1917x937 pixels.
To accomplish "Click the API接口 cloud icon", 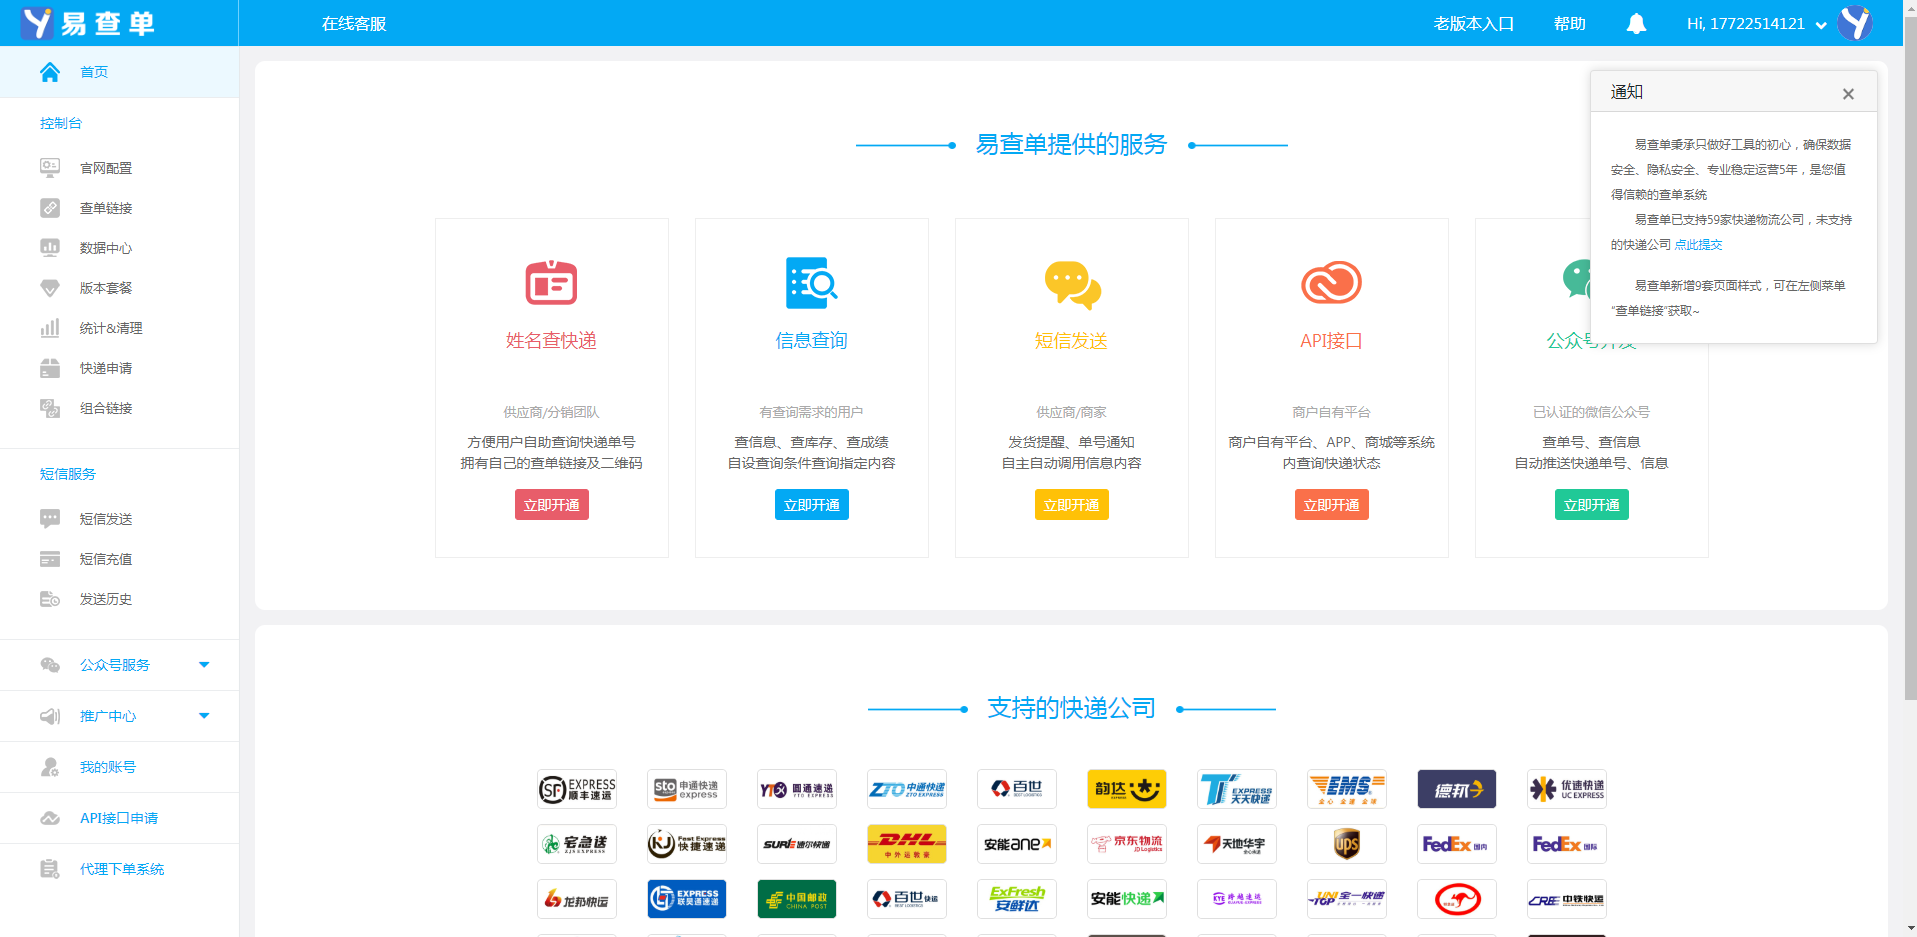I will (x=1331, y=283).
